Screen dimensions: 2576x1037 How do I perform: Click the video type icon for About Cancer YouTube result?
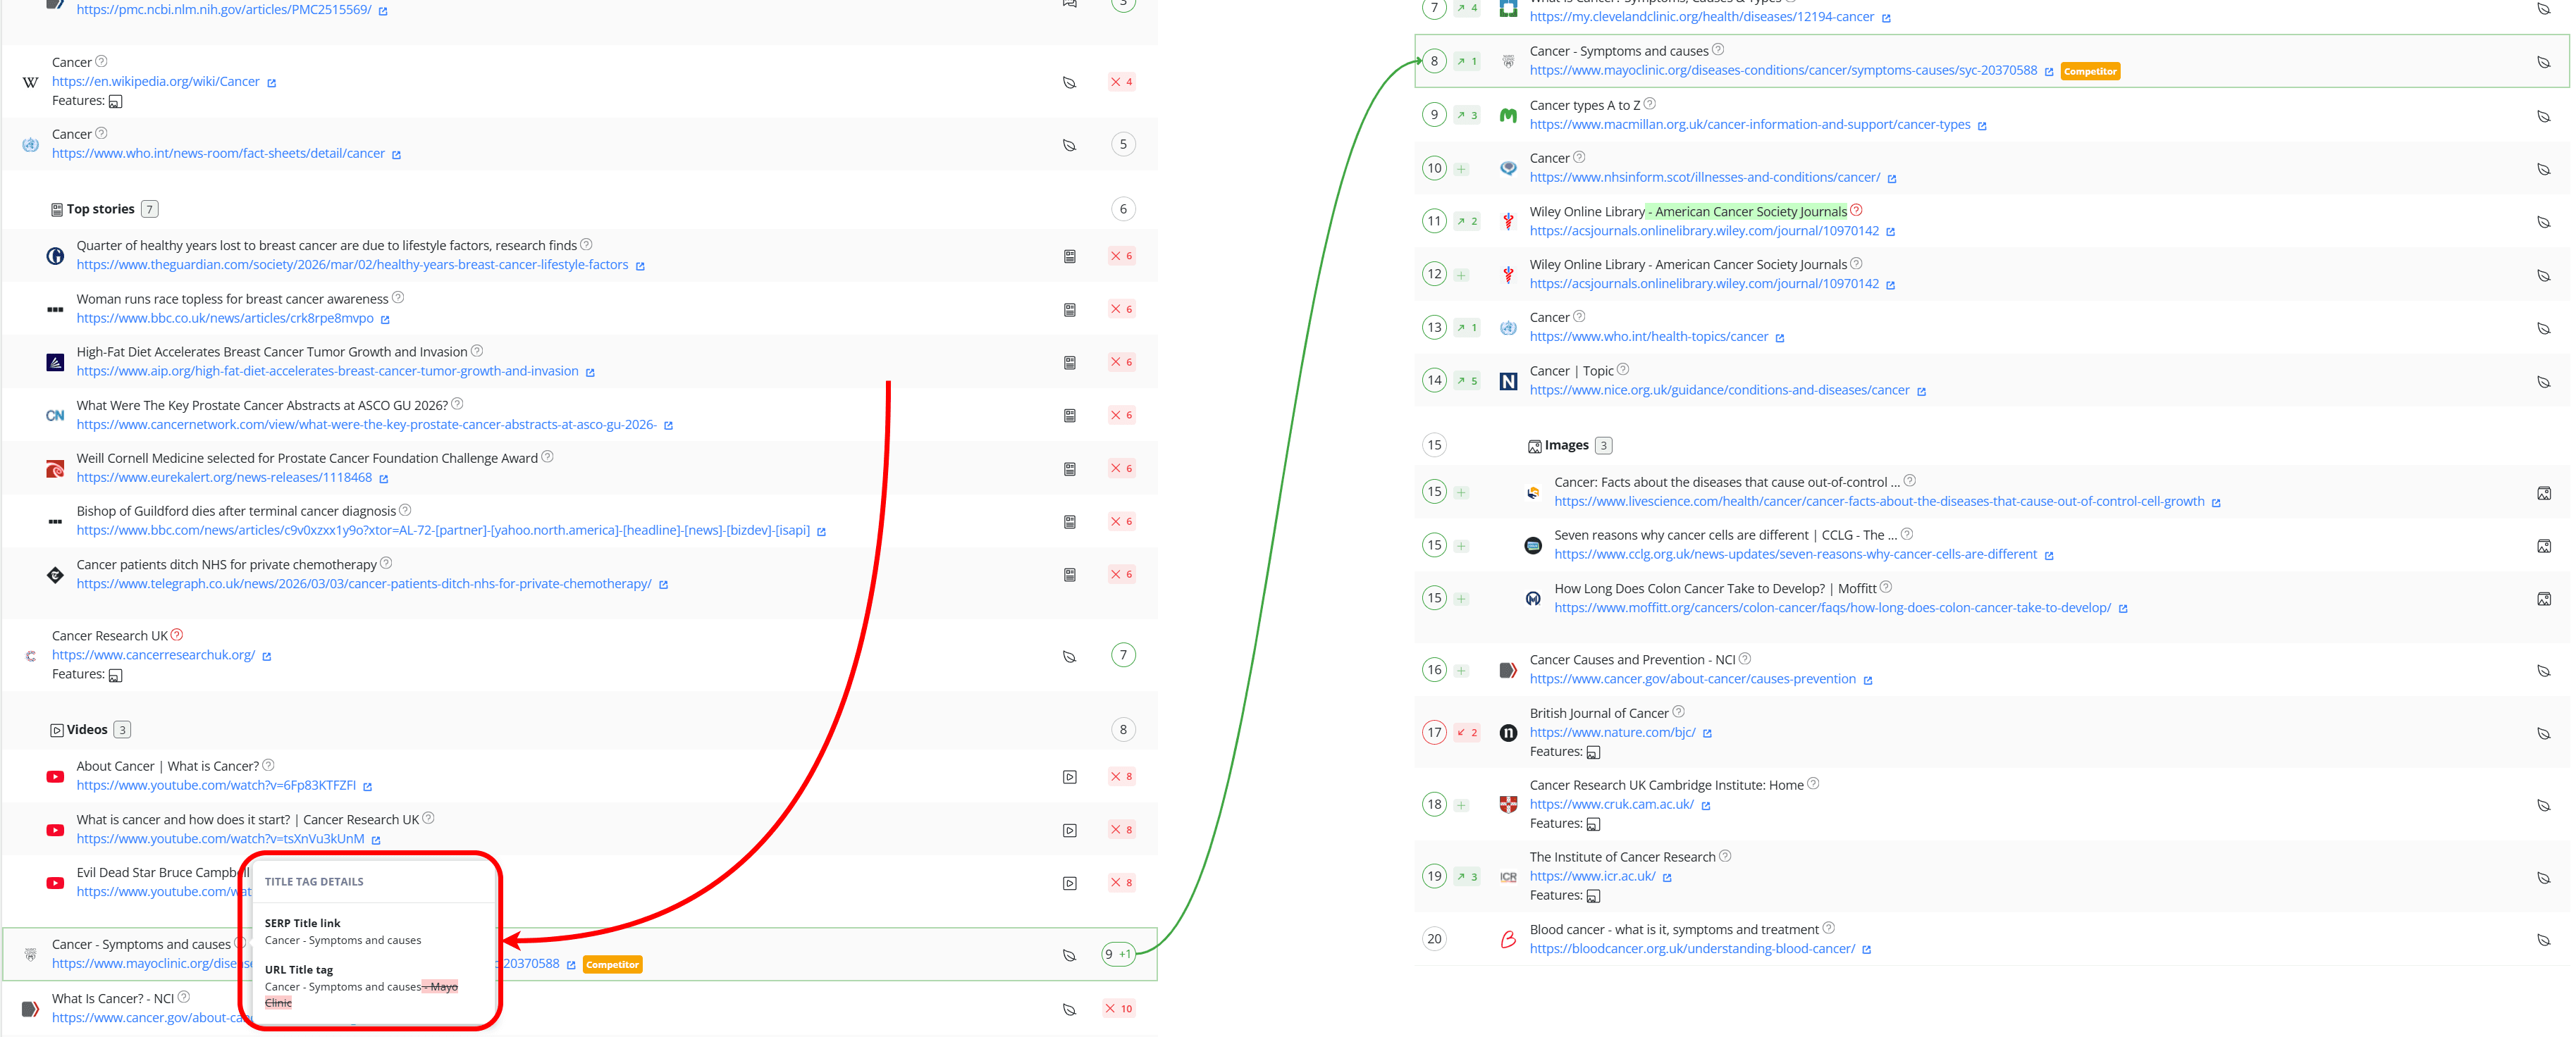pyautogui.click(x=1069, y=777)
